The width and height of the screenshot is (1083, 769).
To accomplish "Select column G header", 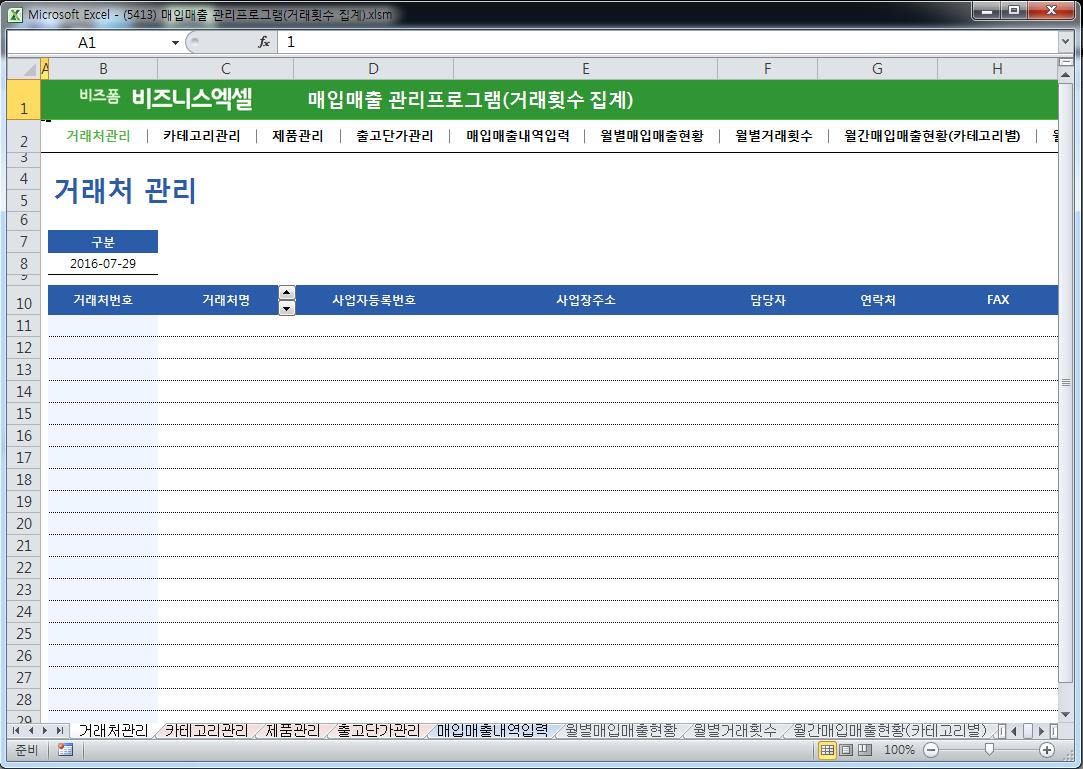I will click(x=877, y=68).
